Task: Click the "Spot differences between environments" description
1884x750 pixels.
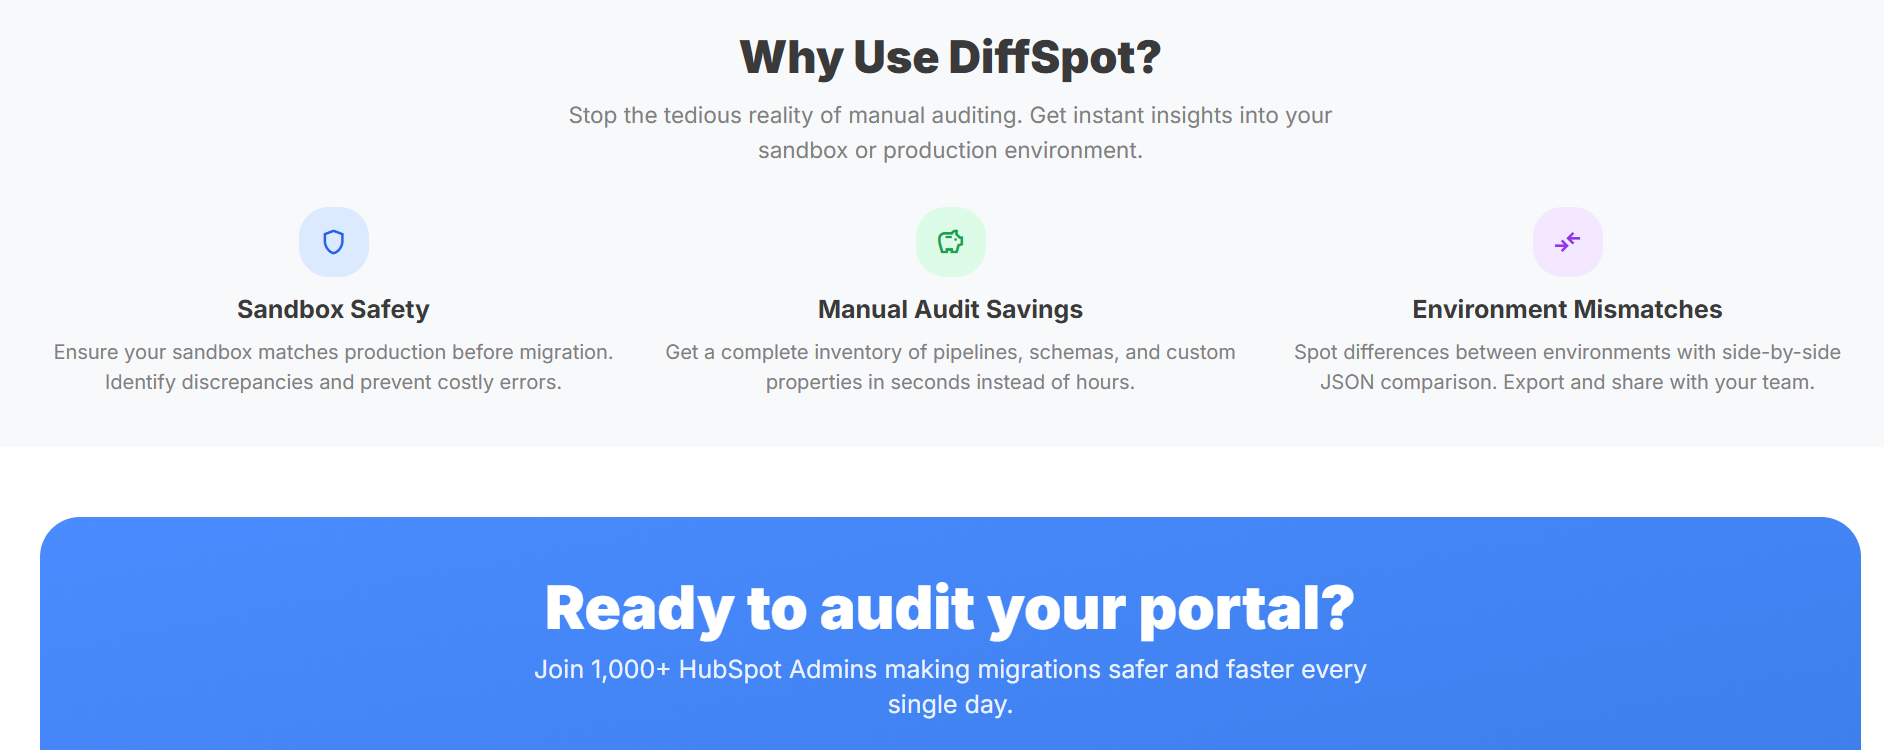Action: (x=1567, y=367)
